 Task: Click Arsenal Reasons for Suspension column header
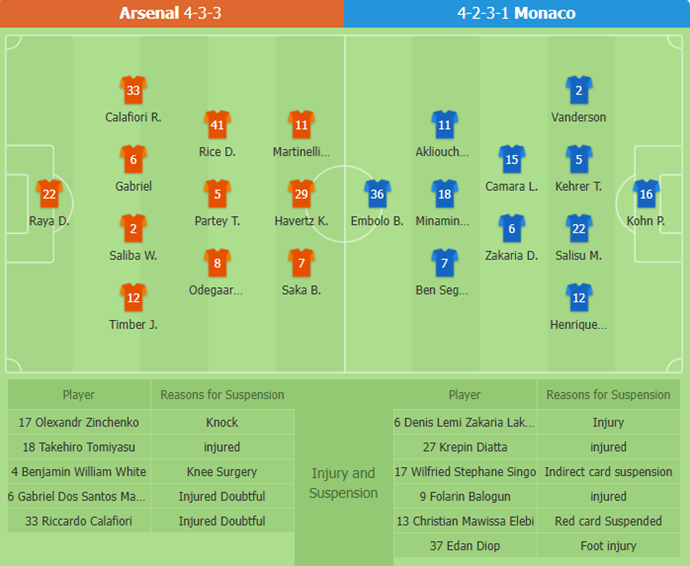tap(222, 394)
